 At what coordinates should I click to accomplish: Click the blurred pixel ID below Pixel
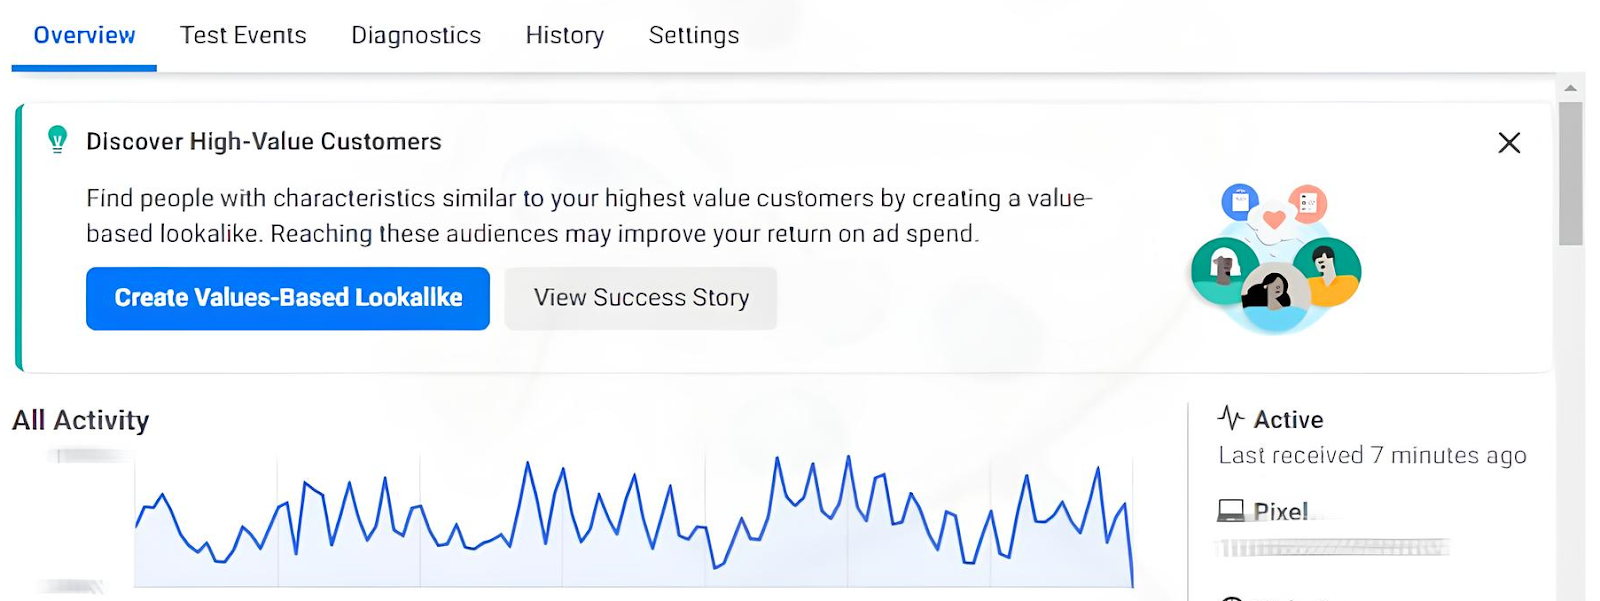(1332, 547)
